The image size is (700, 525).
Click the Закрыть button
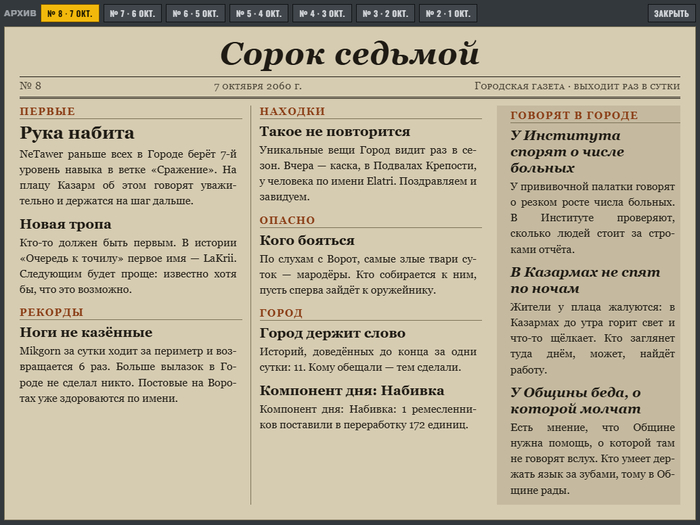coord(671,13)
